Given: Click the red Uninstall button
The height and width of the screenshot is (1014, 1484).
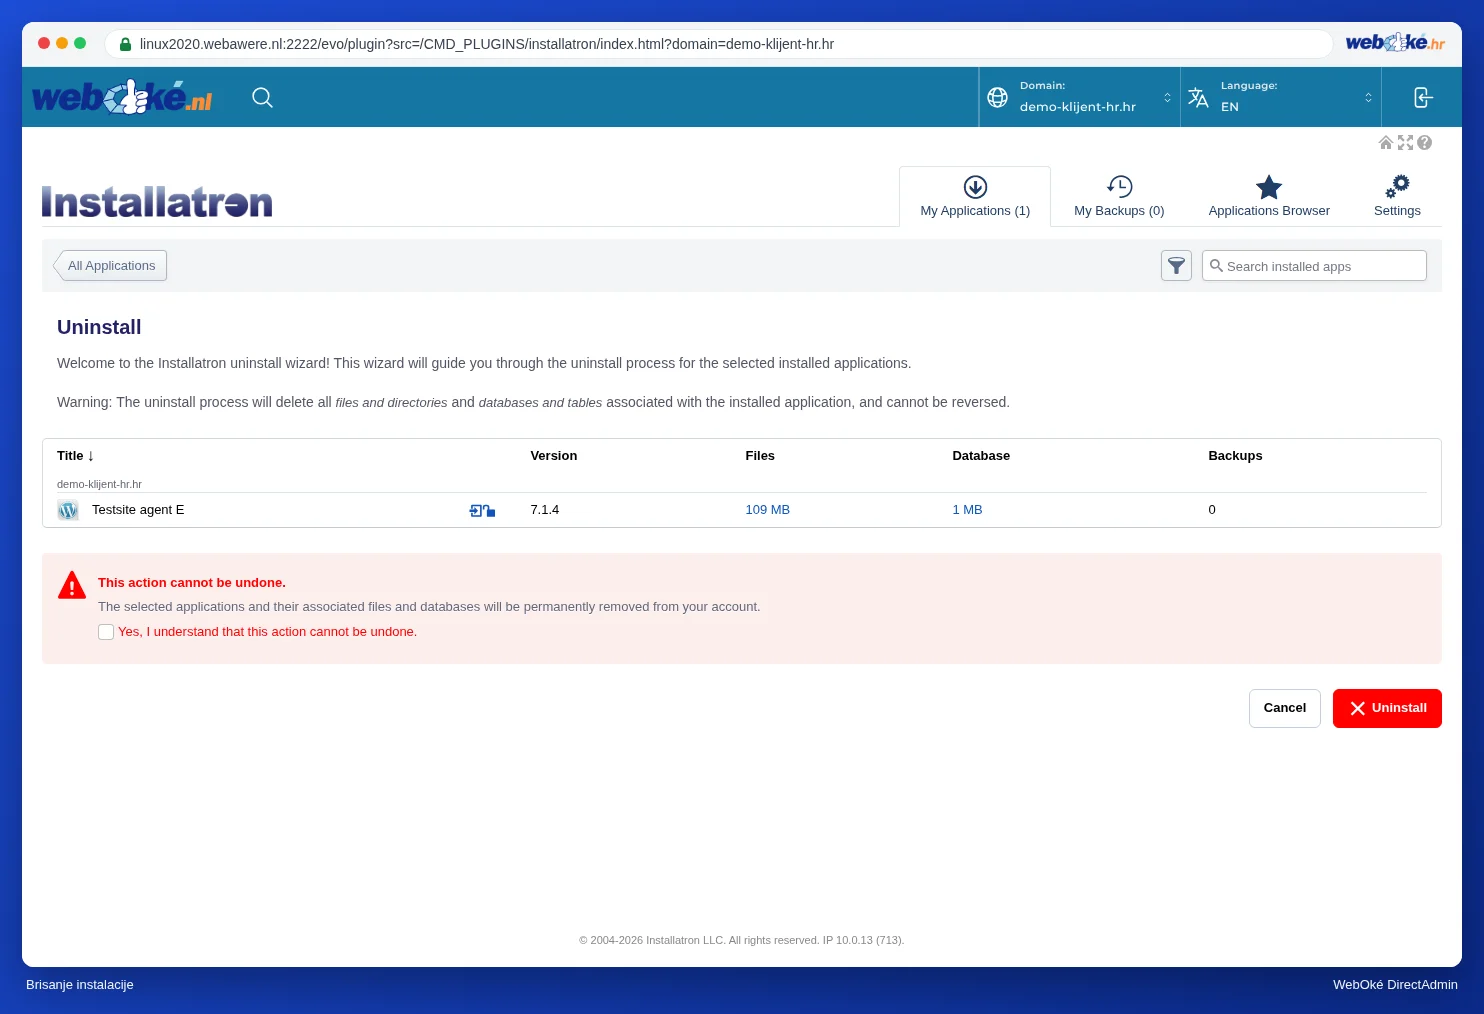Looking at the screenshot, I should (1387, 708).
